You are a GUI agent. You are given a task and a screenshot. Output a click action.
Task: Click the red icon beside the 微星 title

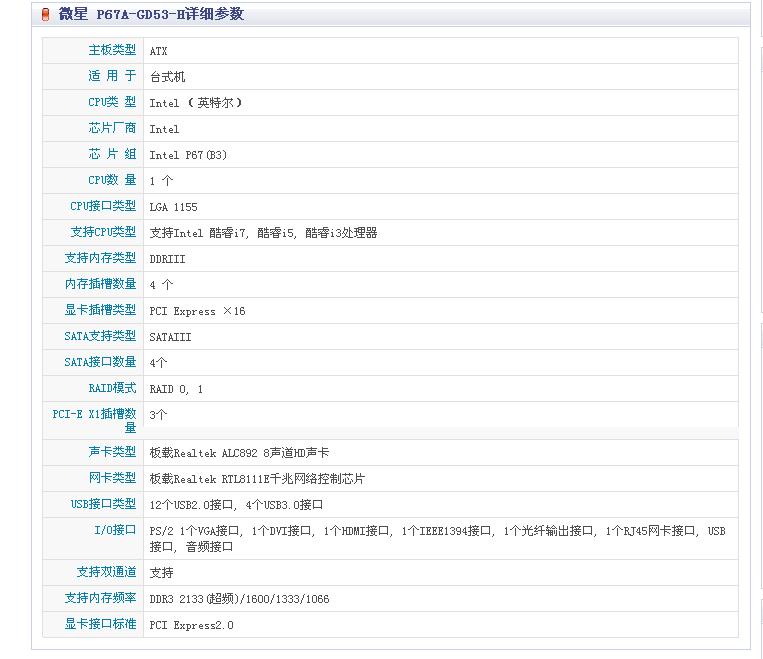point(45,15)
